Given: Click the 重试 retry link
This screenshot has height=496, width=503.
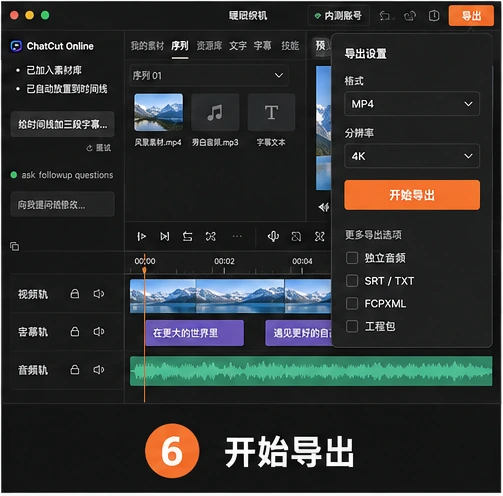Looking at the screenshot, I should click(99, 148).
